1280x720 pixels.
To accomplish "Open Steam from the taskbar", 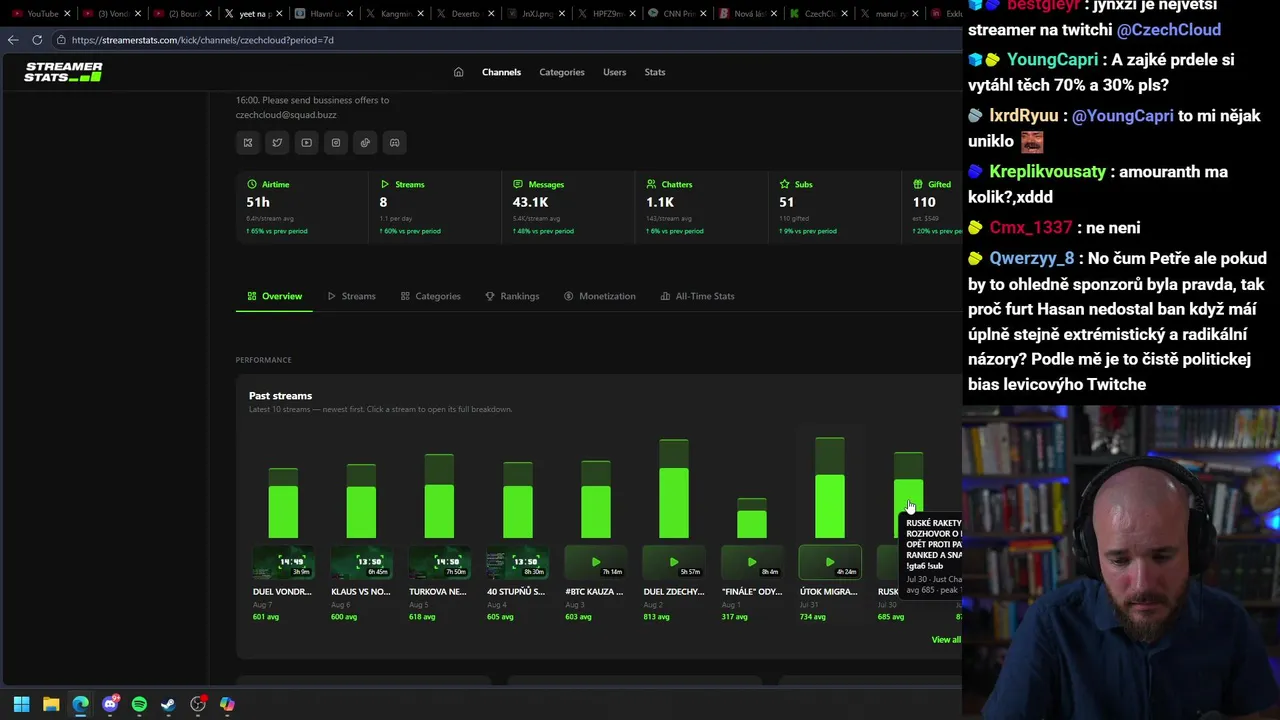I will click(x=168, y=704).
